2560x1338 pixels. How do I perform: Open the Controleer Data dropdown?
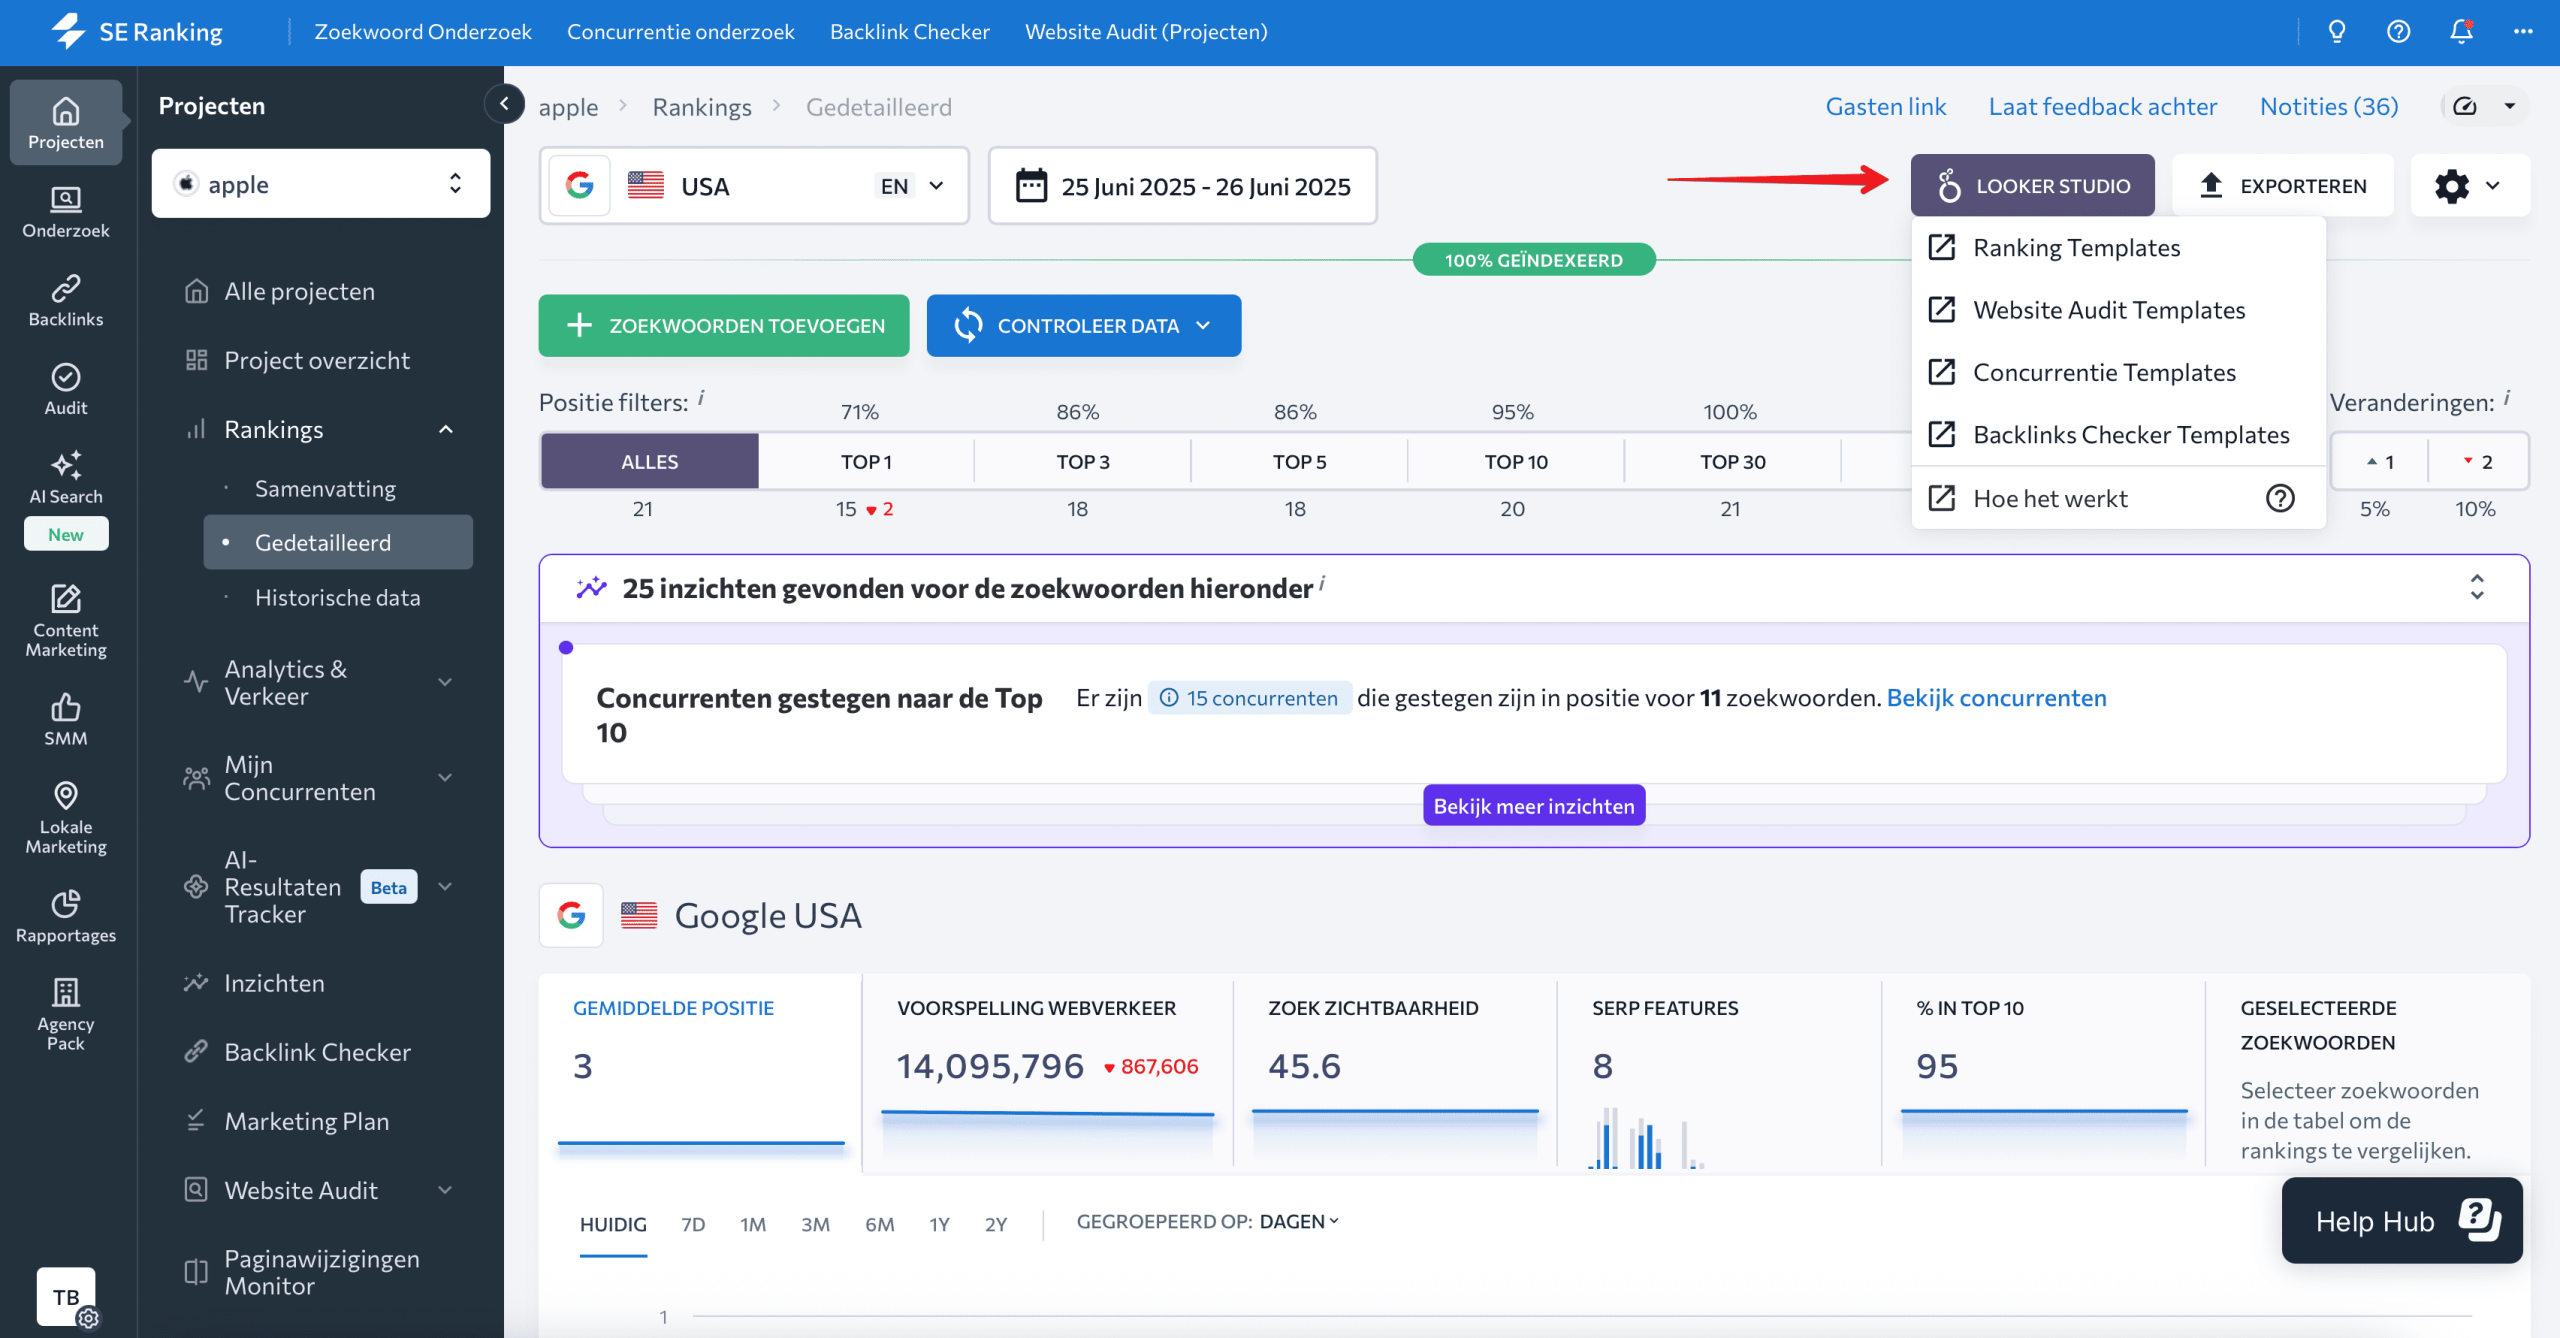1084,326
